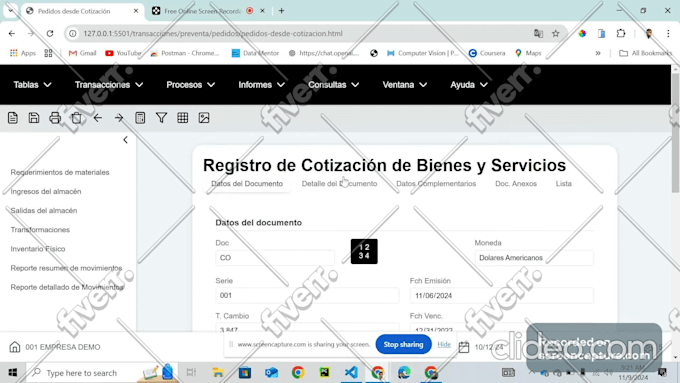Viewport: 680px width, 383px height.
Task: Open Reporte resumen de movimientos
Action: 66,268
